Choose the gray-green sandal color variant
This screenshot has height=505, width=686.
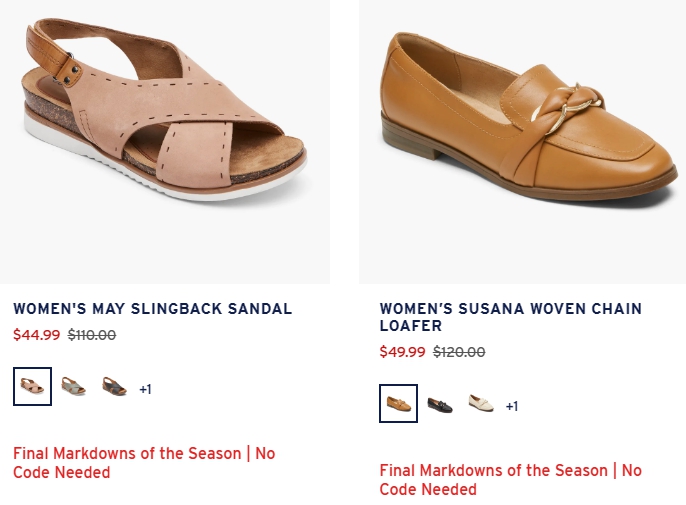tap(73, 386)
